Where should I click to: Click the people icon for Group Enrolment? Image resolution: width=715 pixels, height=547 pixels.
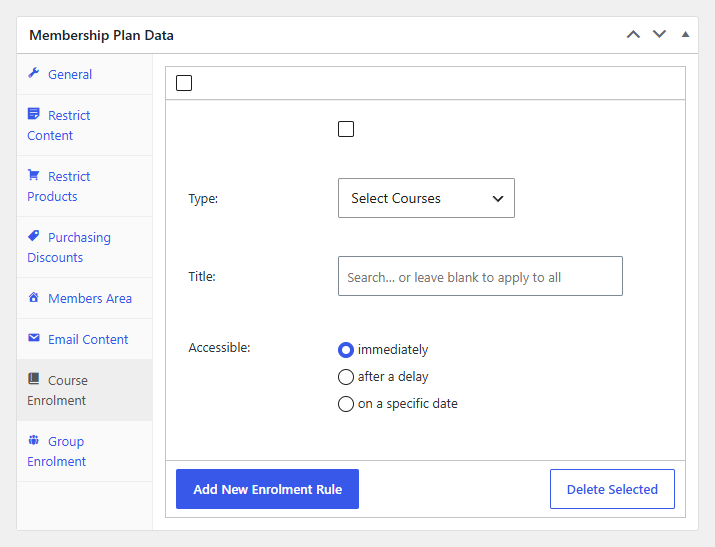point(34,440)
